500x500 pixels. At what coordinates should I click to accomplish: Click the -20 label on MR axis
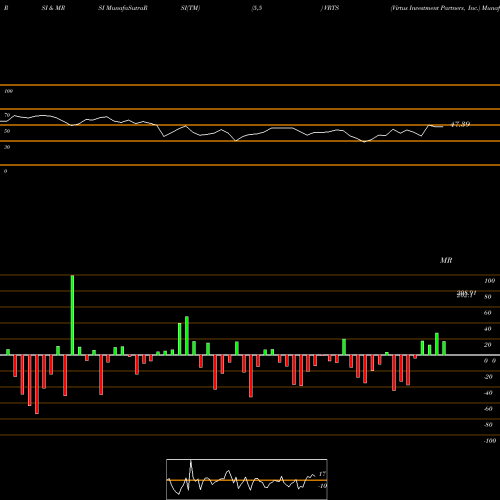[x=488, y=377]
